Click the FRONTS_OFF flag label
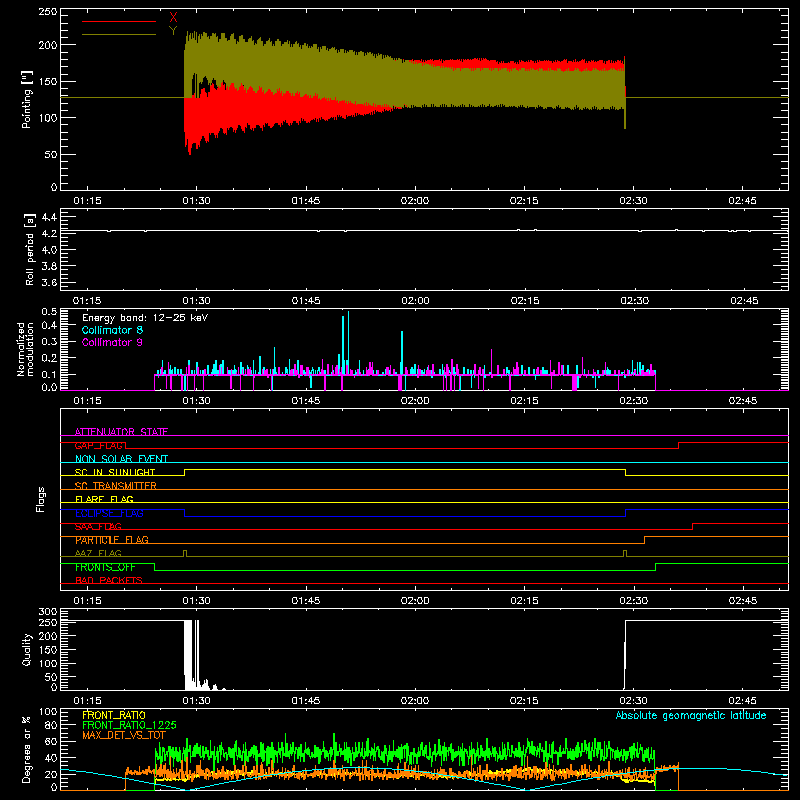800x800 pixels. (105, 567)
